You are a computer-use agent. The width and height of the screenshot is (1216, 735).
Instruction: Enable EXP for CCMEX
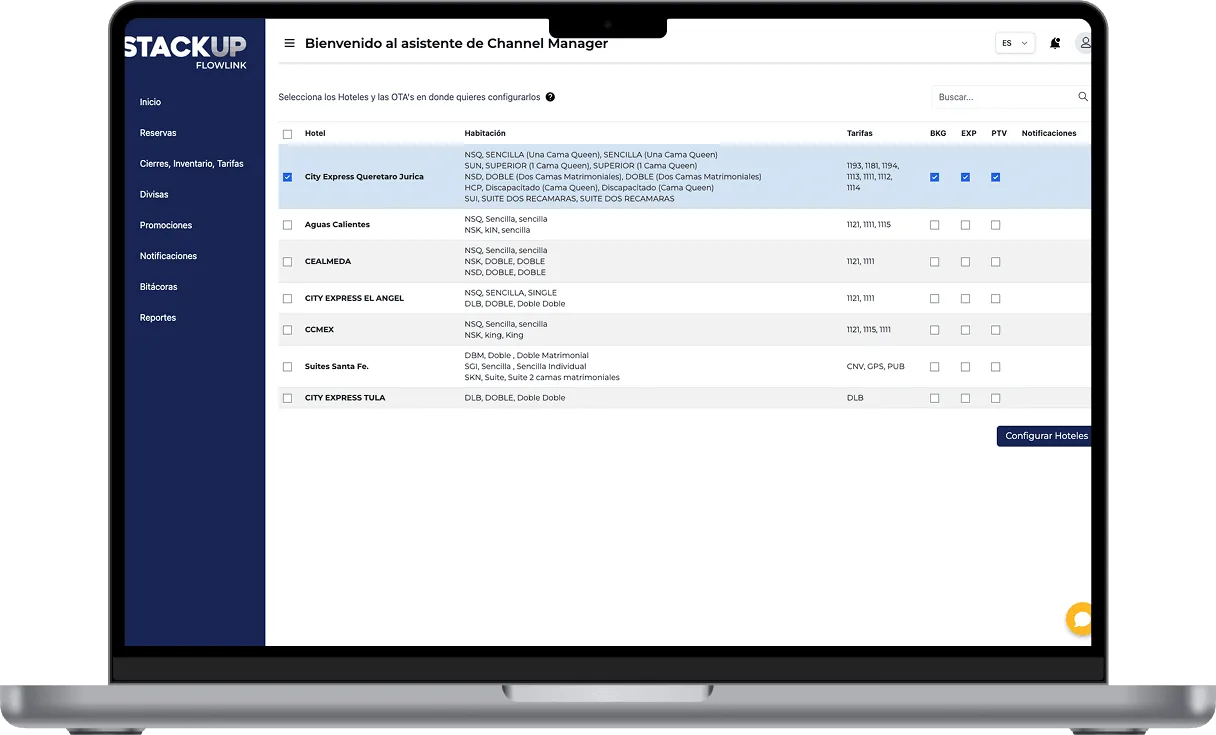click(966, 330)
